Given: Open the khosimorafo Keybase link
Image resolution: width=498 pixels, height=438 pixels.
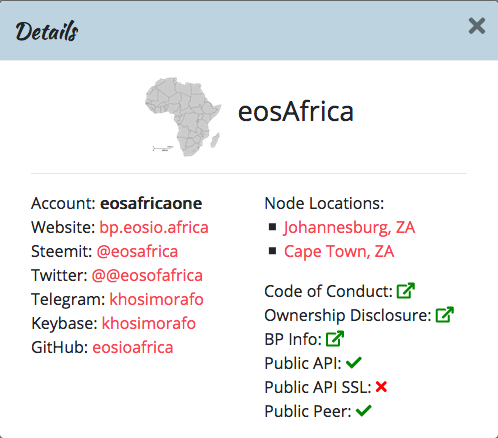Looking at the screenshot, I should point(149,323).
